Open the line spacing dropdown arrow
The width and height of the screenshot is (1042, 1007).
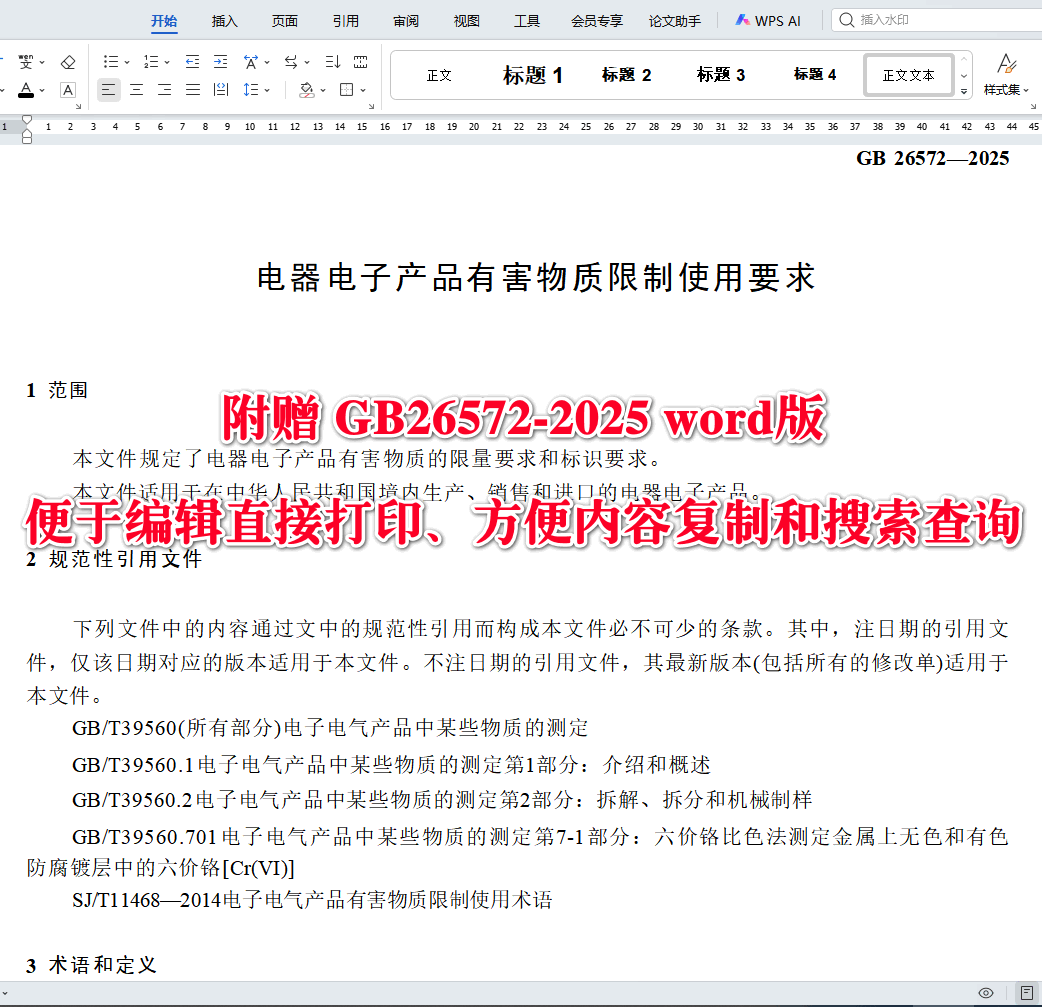[267, 90]
